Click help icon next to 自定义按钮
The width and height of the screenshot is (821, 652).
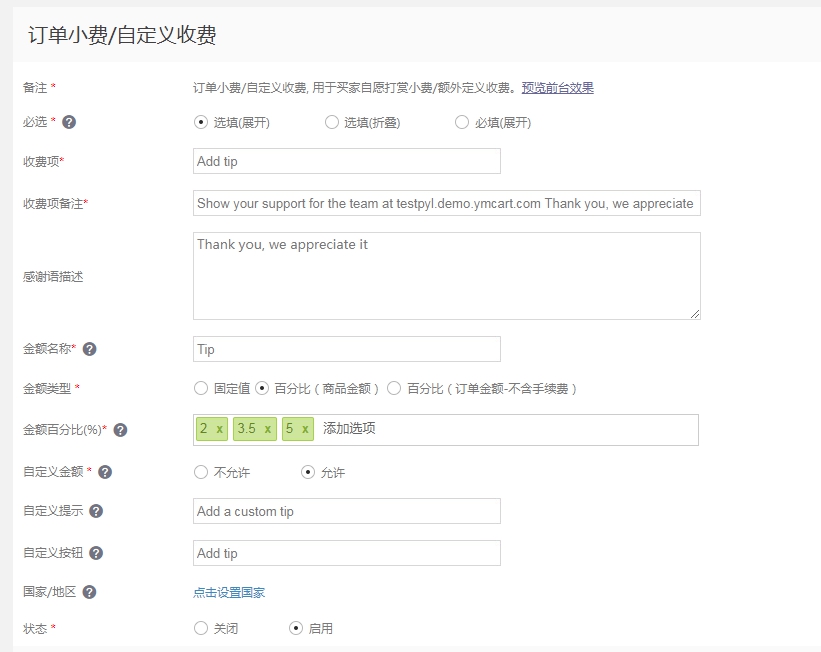(96, 553)
